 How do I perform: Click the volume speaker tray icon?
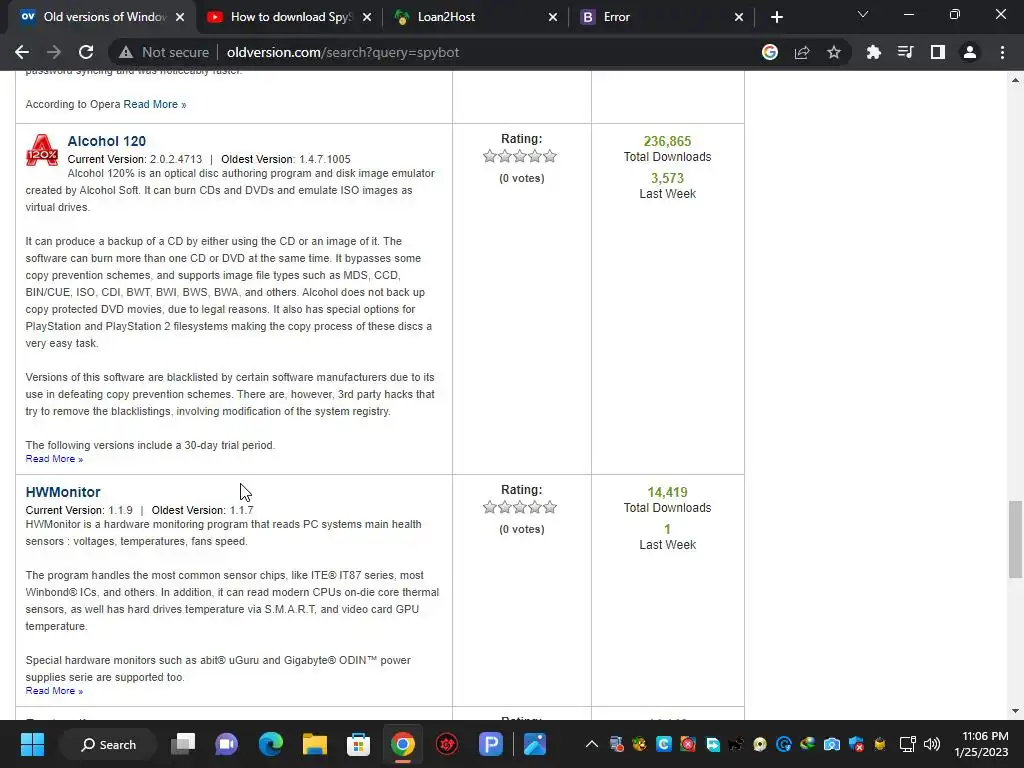click(x=932, y=744)
